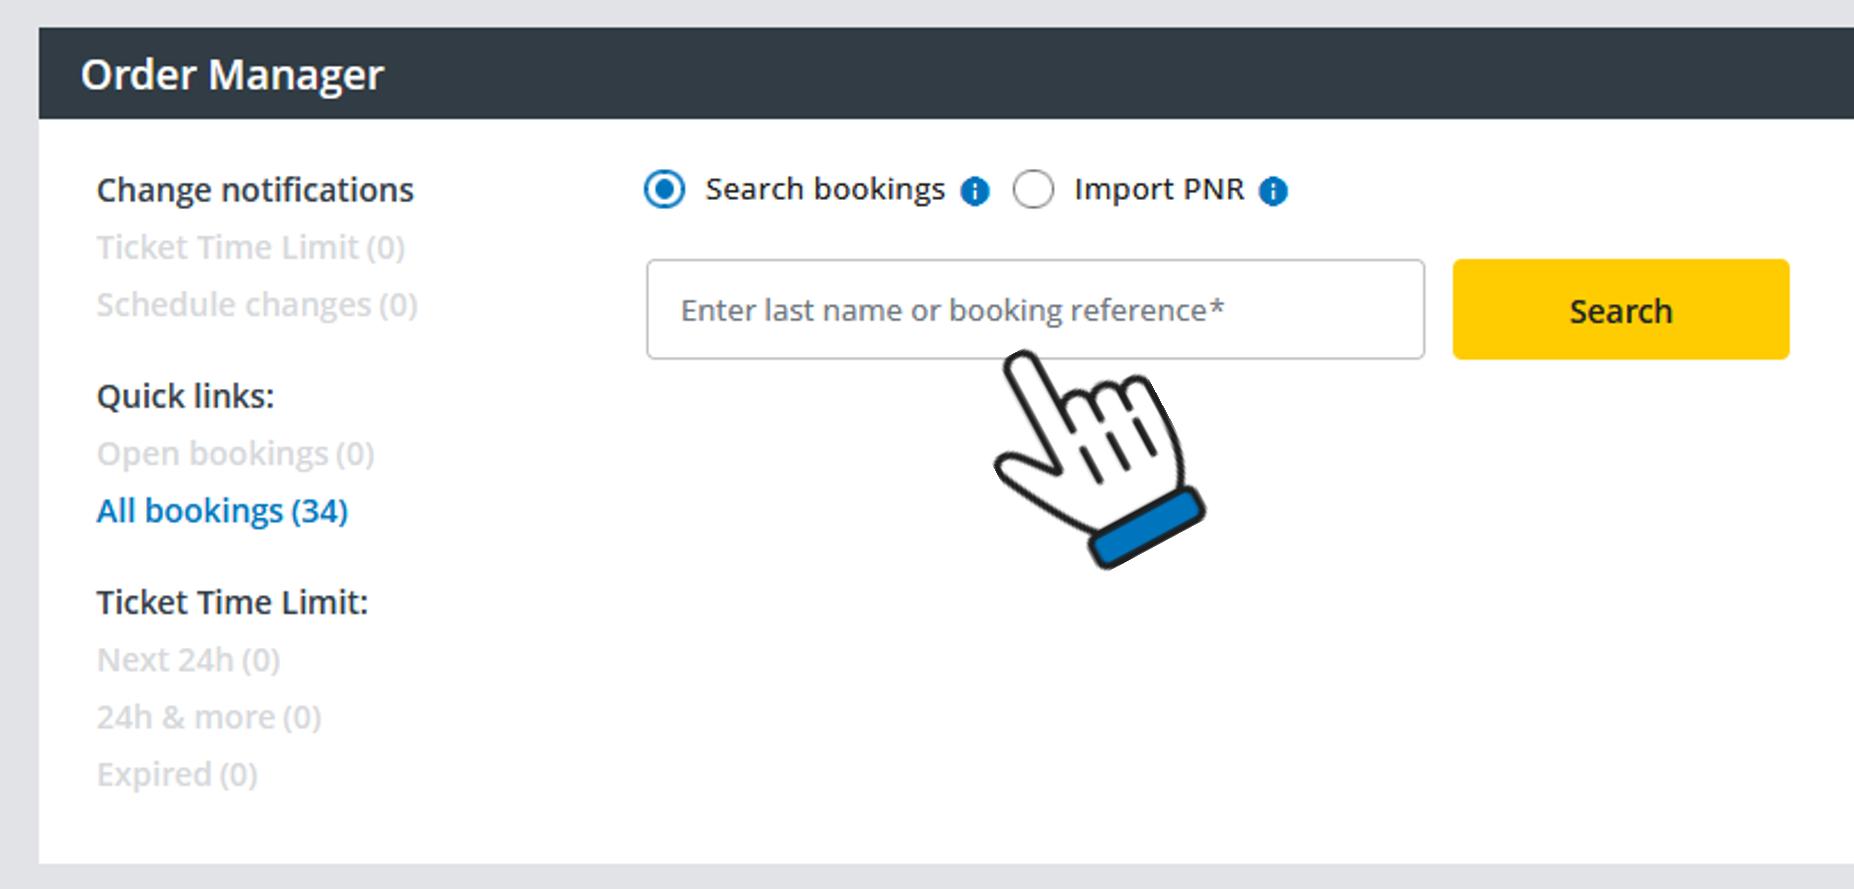The height and width of the screenshot is (889, 1854).
Task: Click the info icon beside Search bookings
Action: (x=975, y=191)
